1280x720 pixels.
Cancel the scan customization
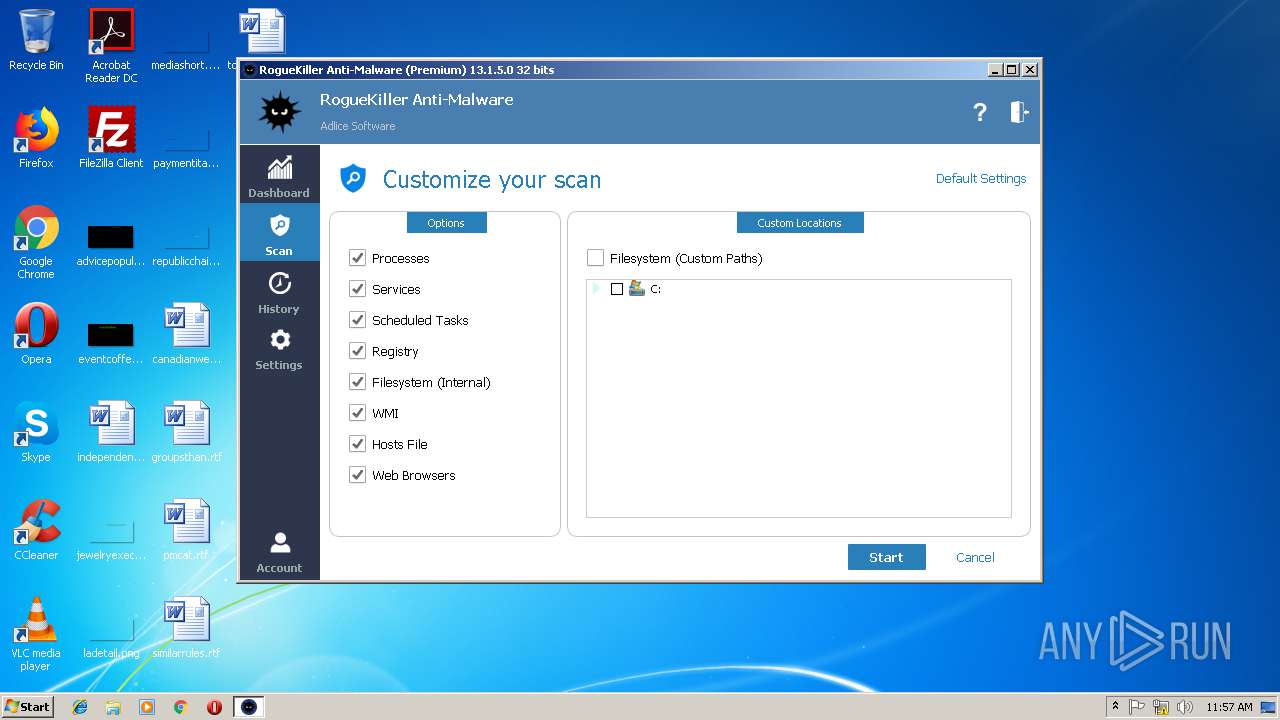click(975, 557)
